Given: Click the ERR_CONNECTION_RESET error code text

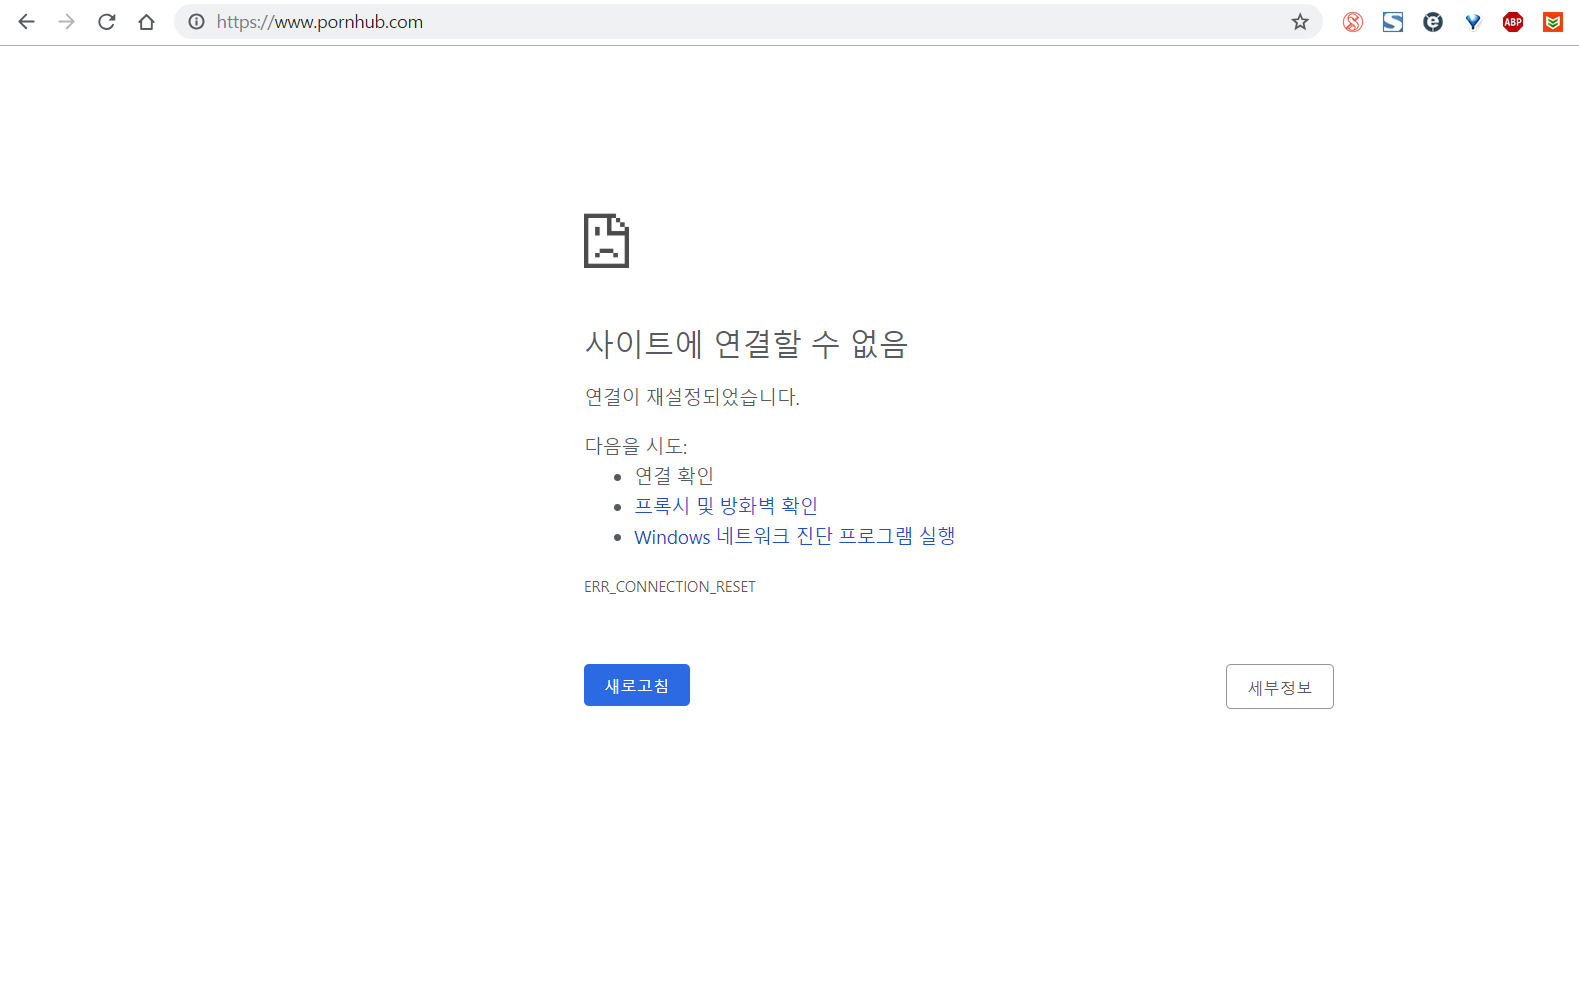Looking at the screenshot, I should tap(670, 587).
